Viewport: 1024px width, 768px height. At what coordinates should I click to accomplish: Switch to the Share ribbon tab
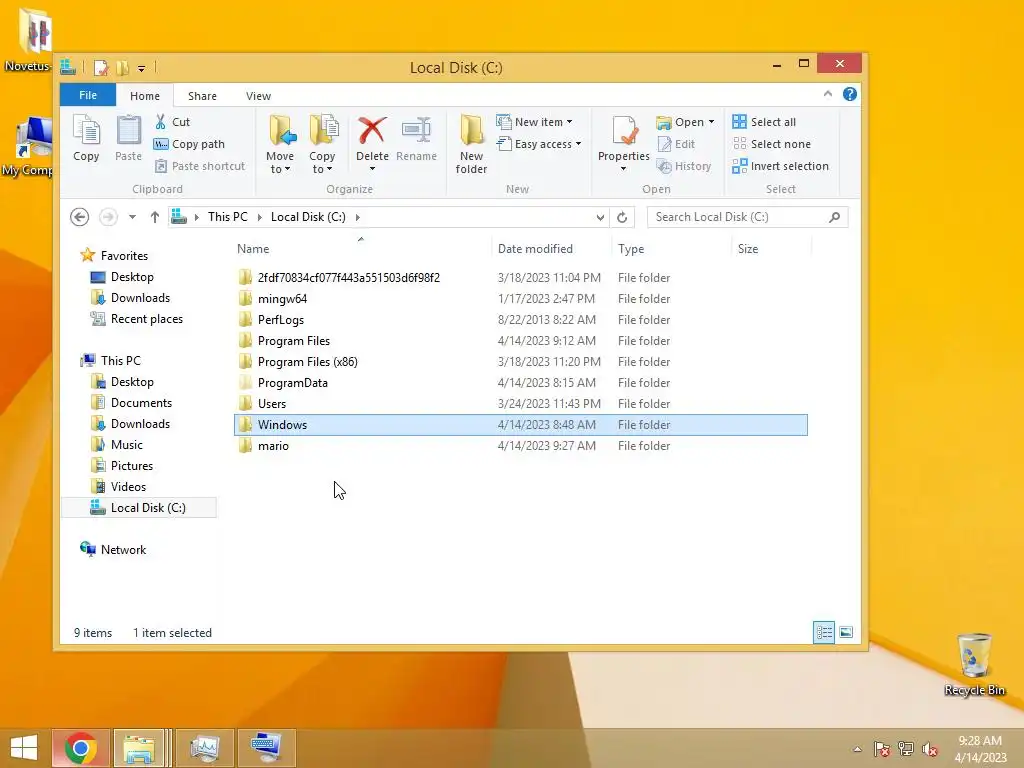coord(202,96)
